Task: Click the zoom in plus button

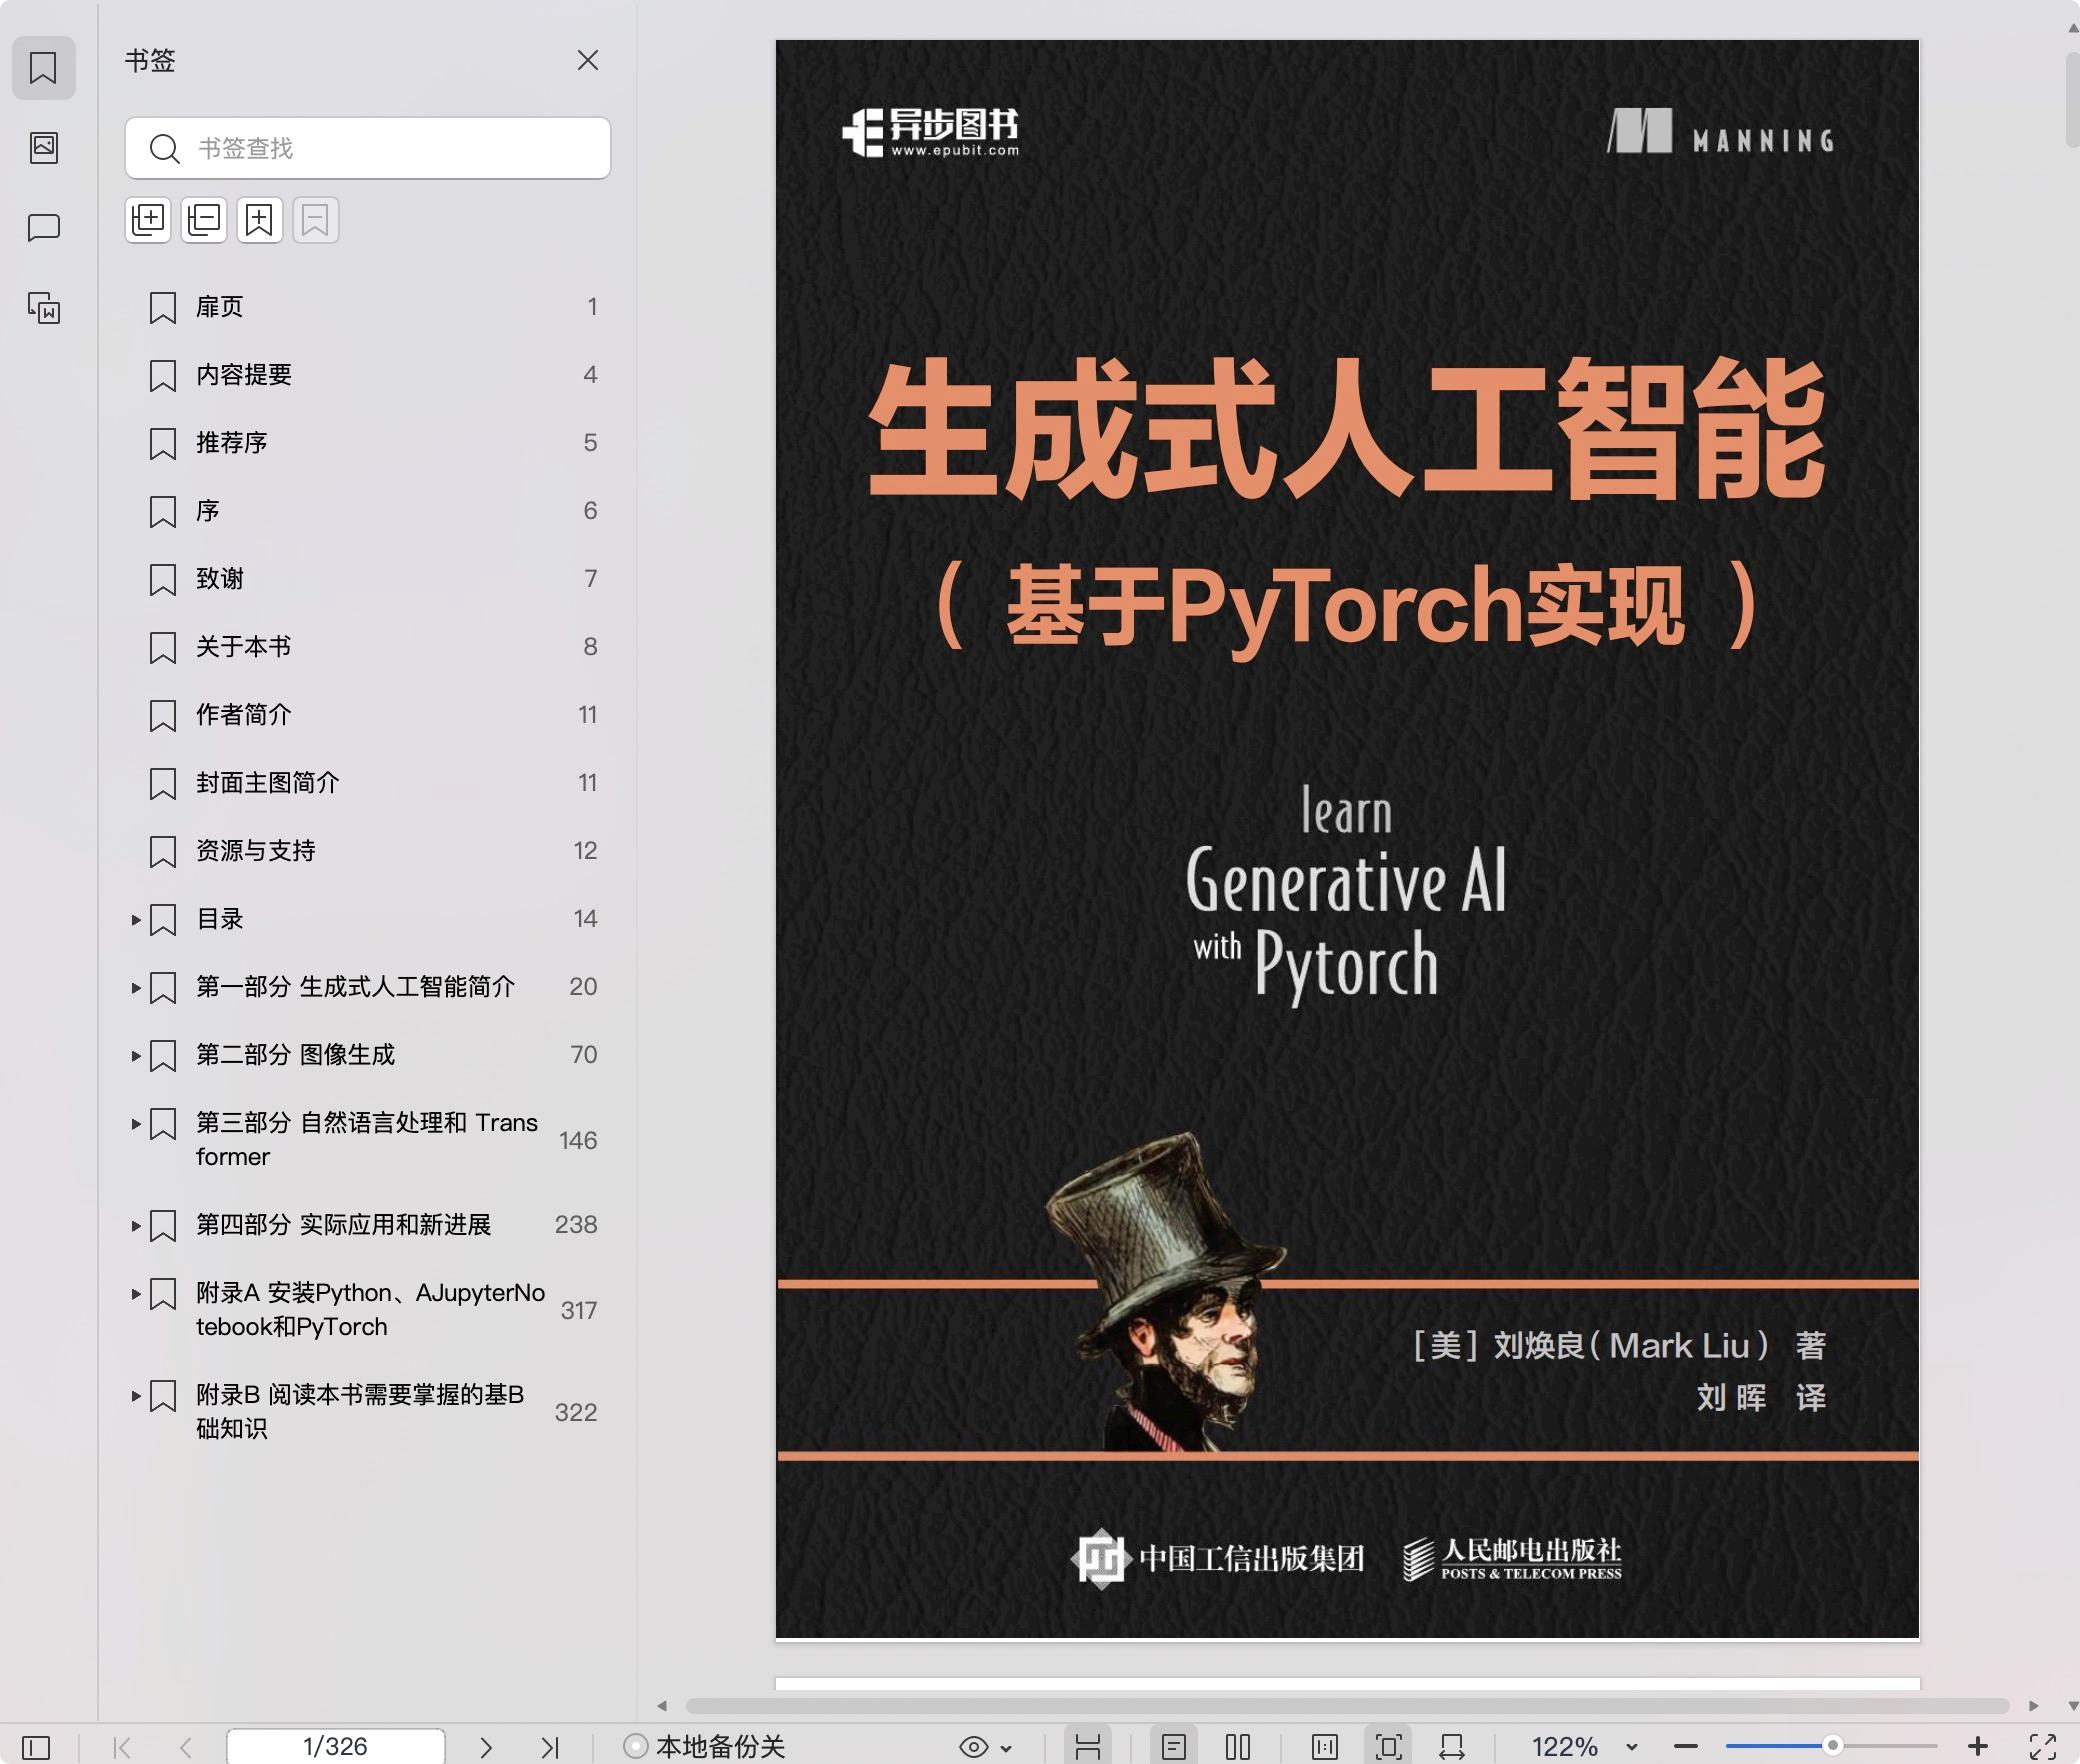Action: coord(1977,1747)
